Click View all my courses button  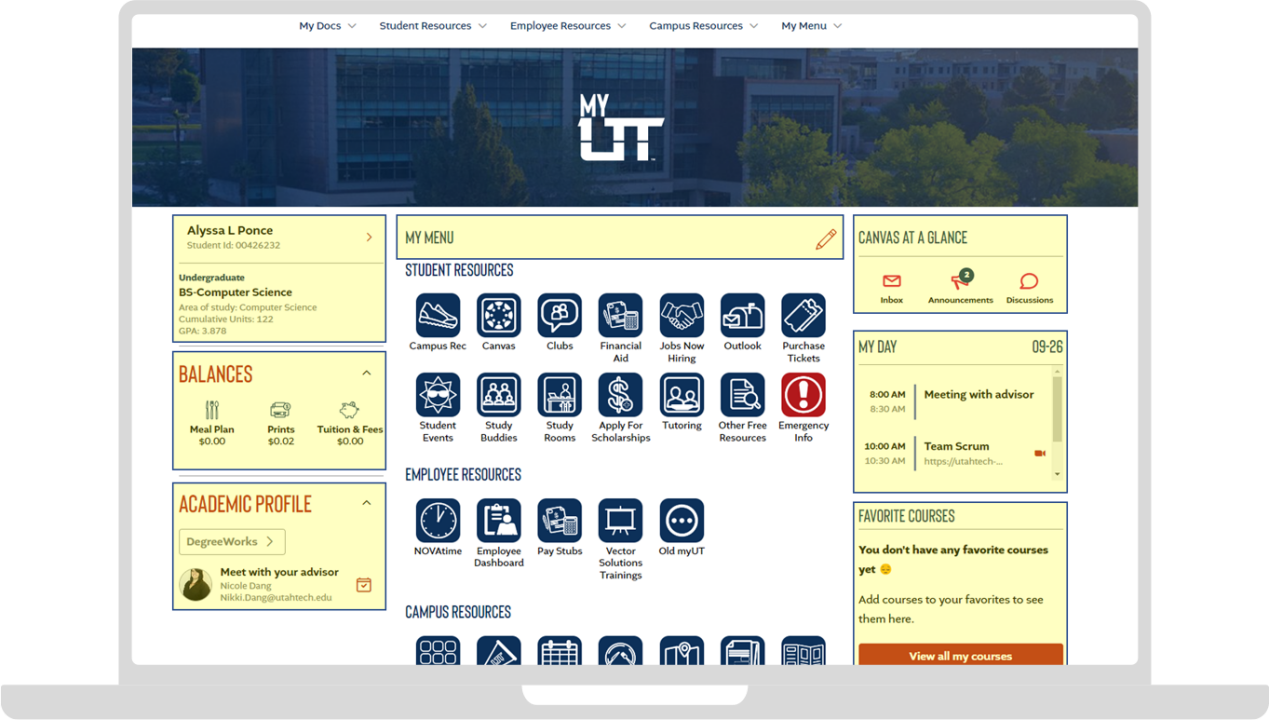pyautogui.click(x=960, y=656)
